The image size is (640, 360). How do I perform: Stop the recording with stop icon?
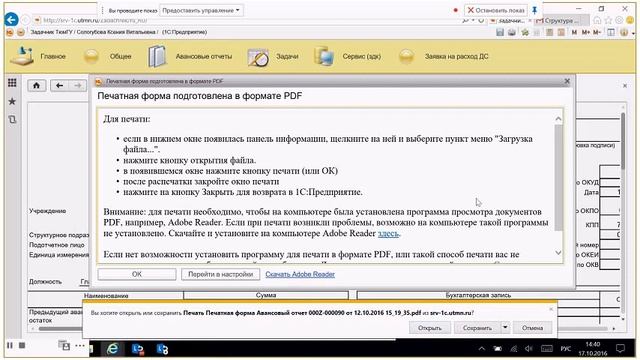22,345
